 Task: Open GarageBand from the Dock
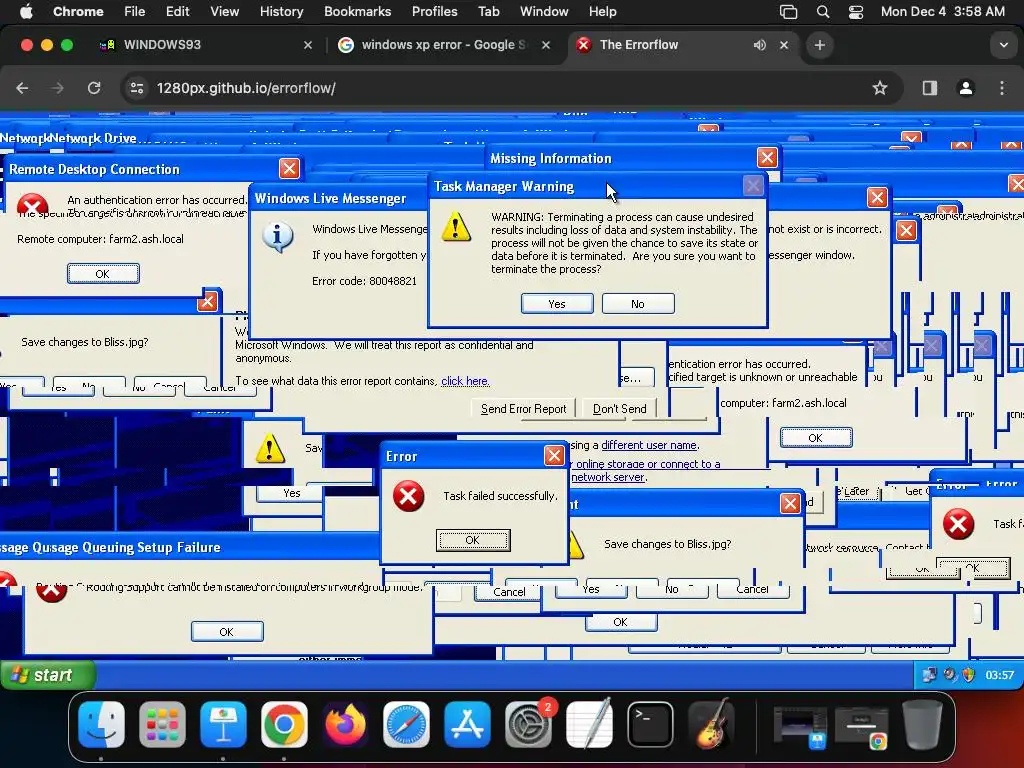[711, 724]
